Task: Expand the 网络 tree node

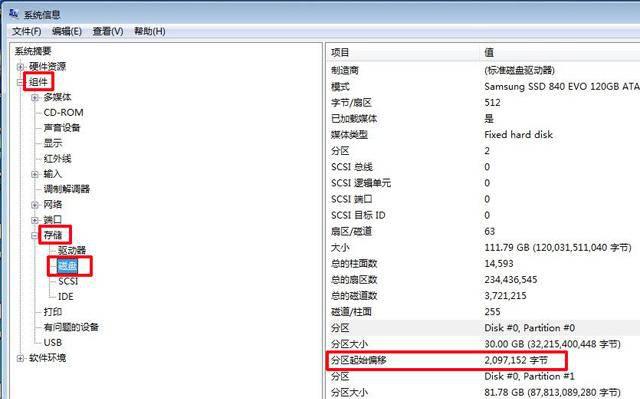Action: coord(35,205)
